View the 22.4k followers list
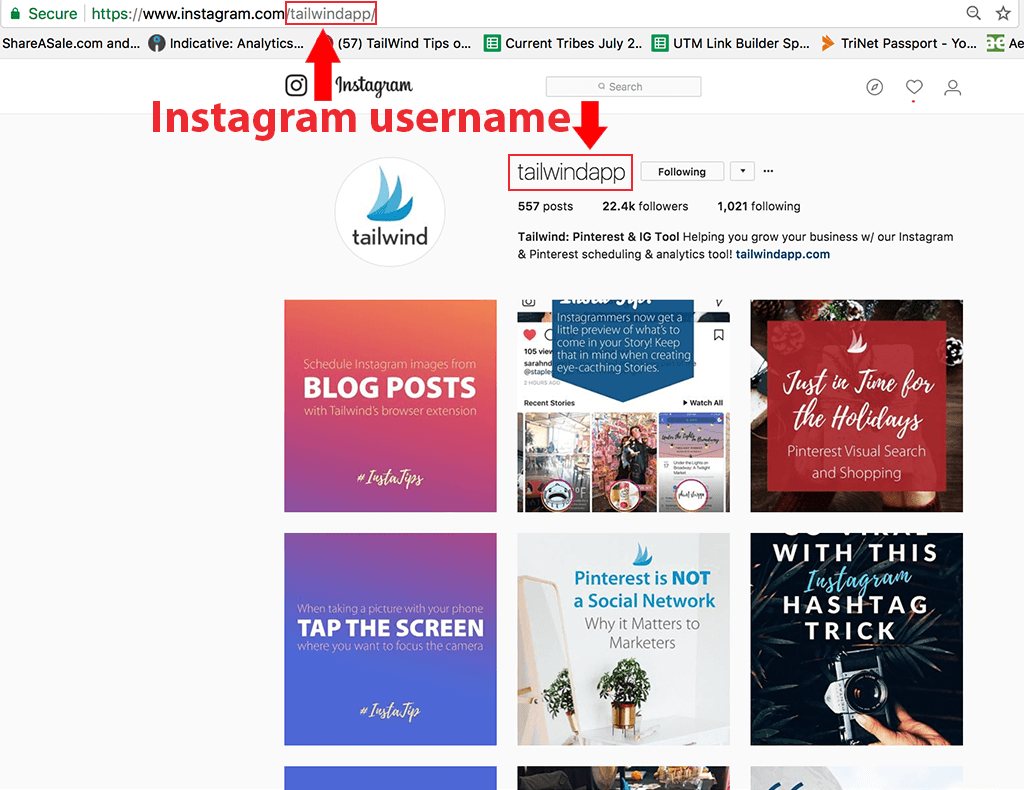 click(644, 206)
